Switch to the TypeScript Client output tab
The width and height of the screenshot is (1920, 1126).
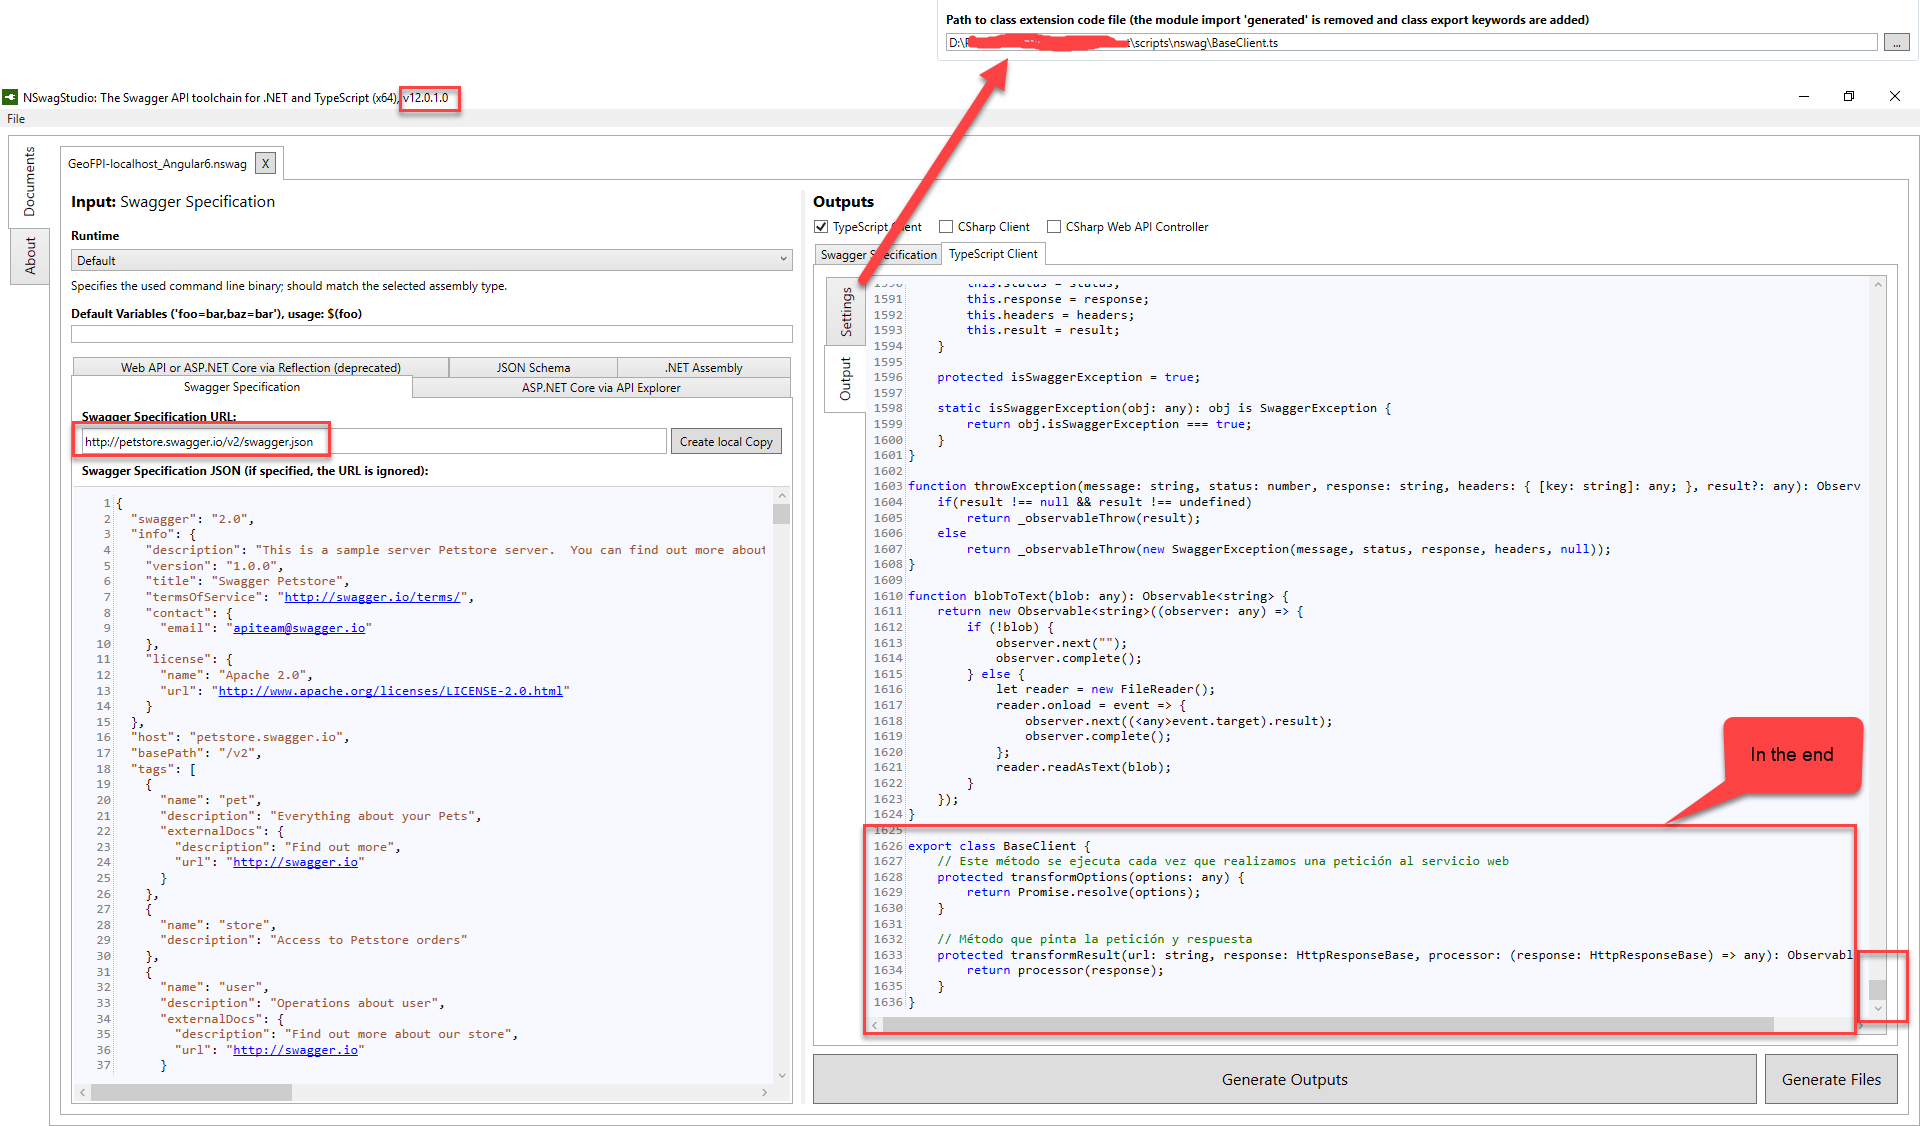[992, 254]
